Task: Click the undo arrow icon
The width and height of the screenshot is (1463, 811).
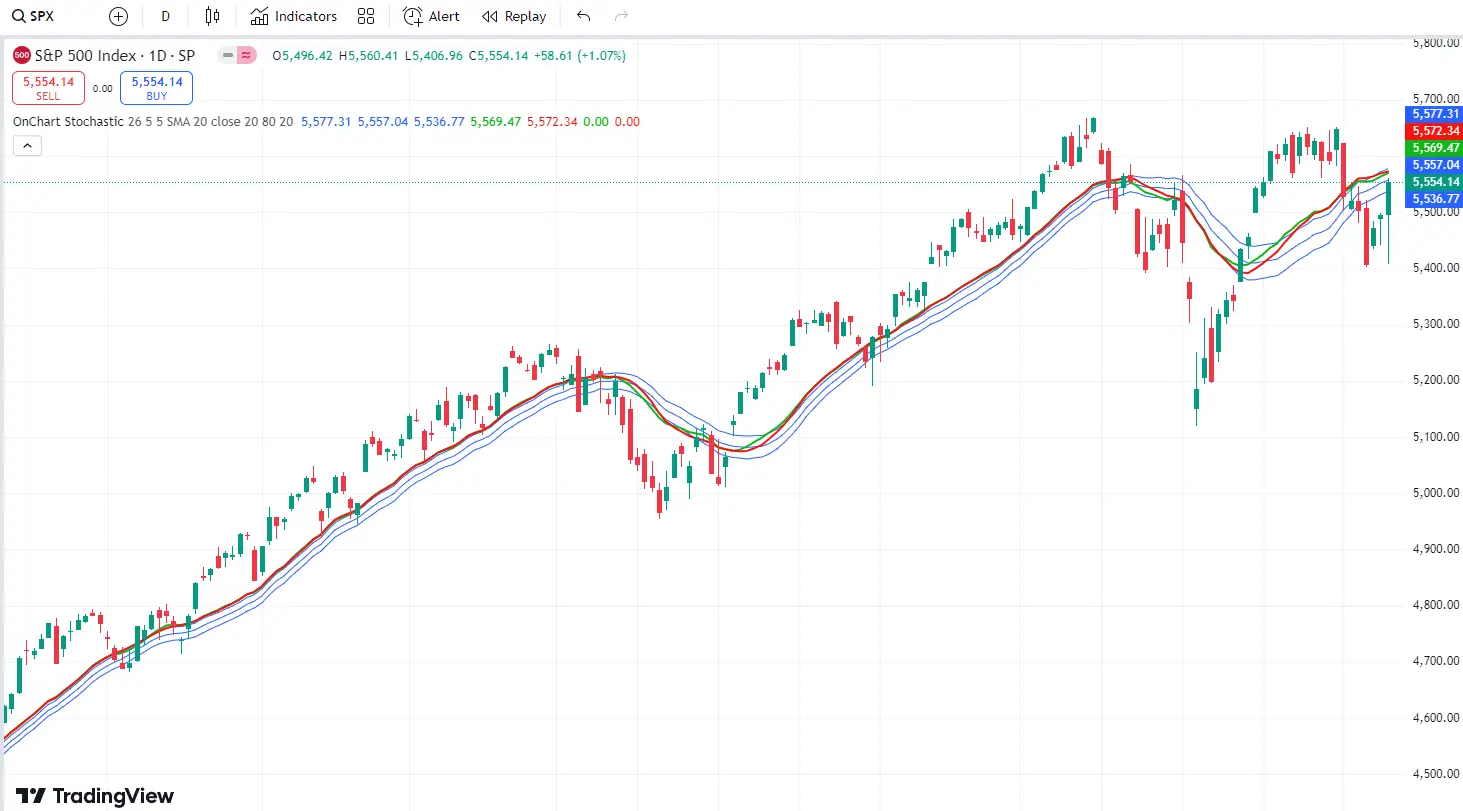Action: click(583, 16)
